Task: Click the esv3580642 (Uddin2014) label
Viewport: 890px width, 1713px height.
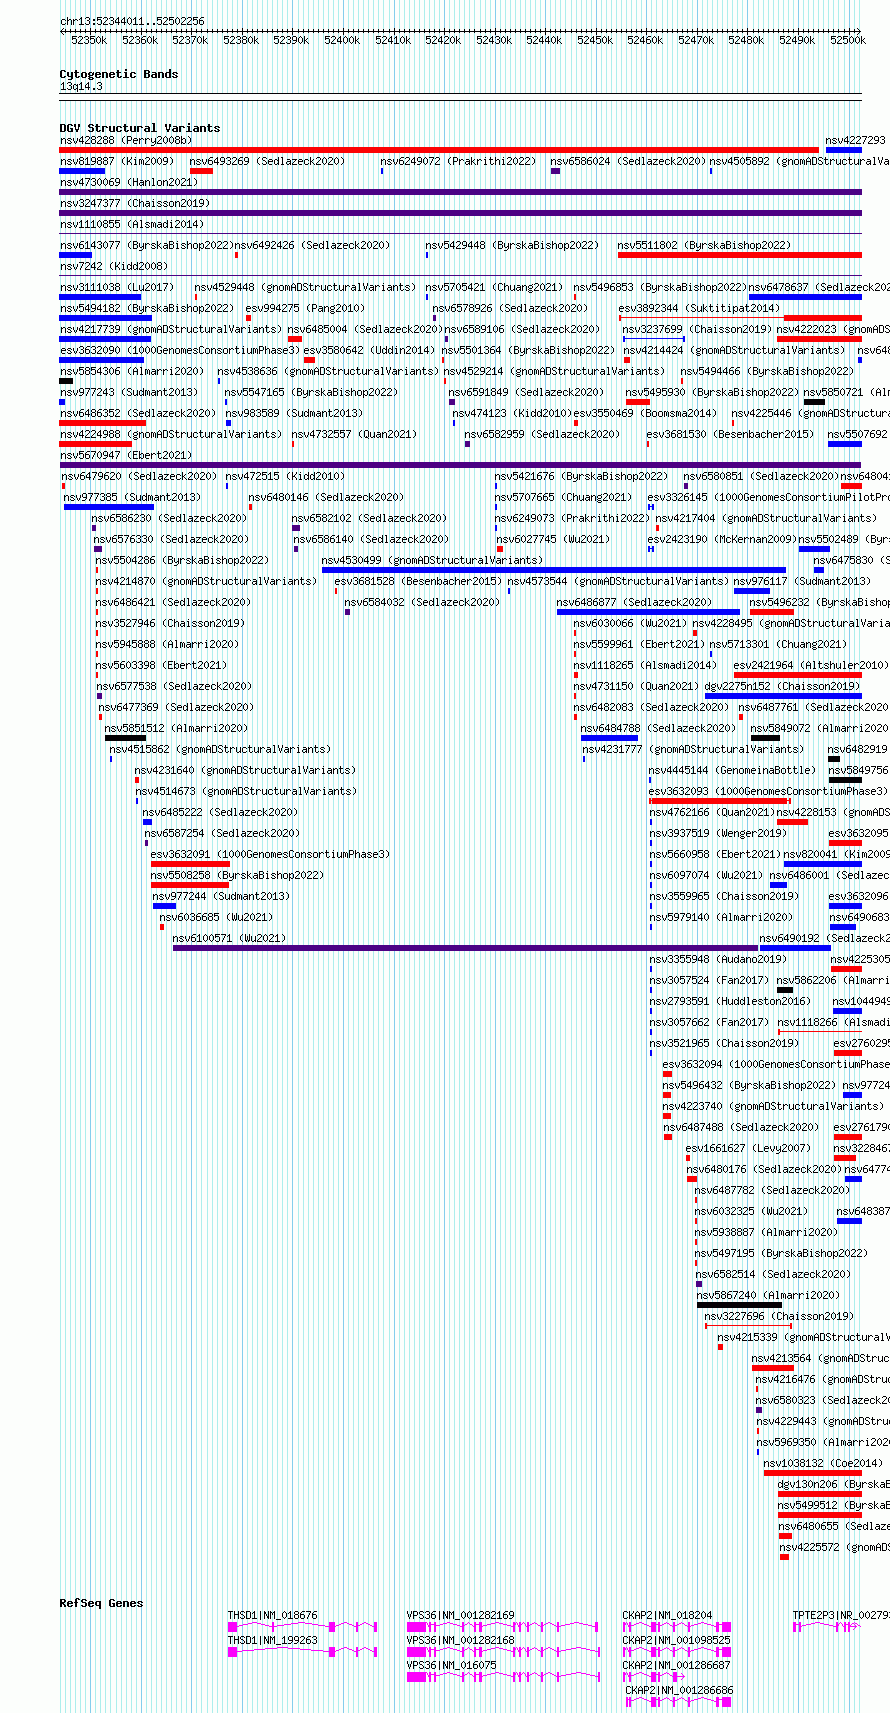Action: tap(369, 350)
